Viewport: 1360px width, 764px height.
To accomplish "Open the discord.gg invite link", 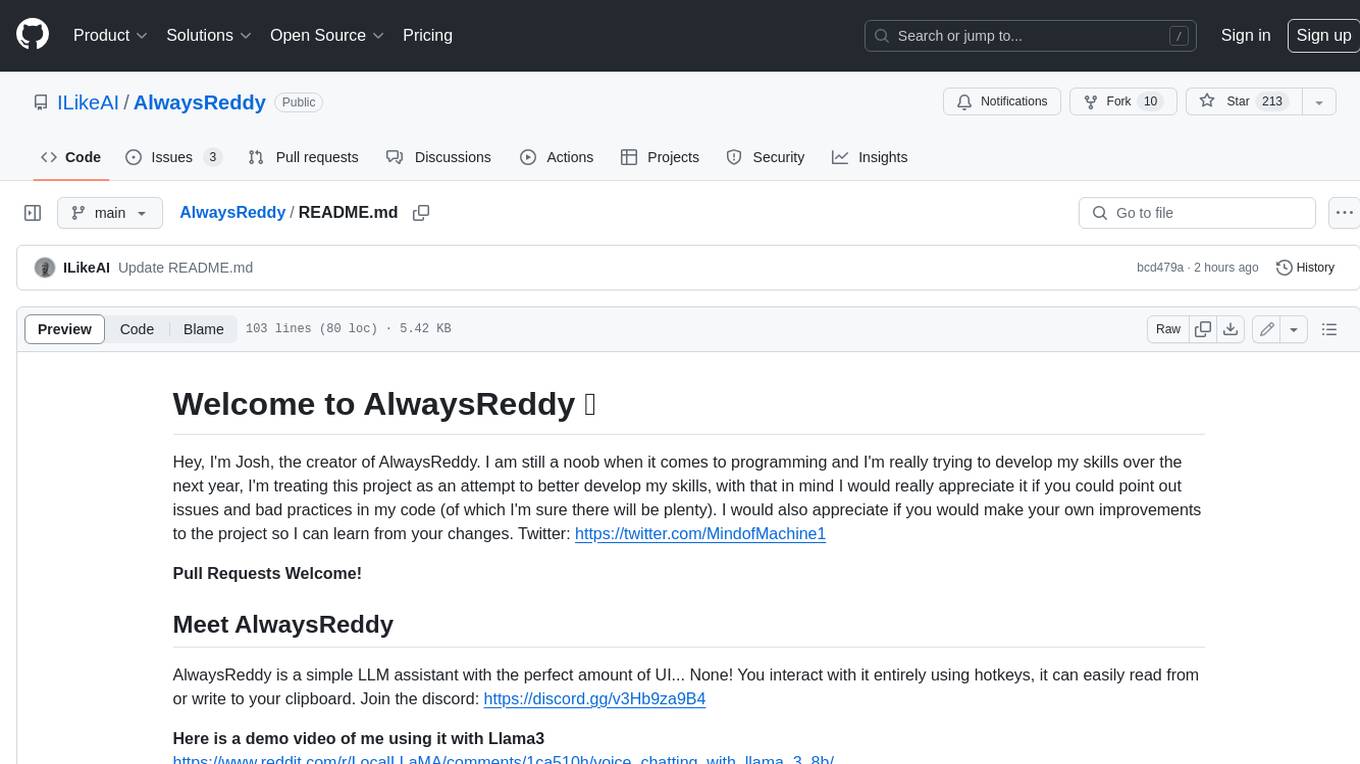I will click(594, 699).
